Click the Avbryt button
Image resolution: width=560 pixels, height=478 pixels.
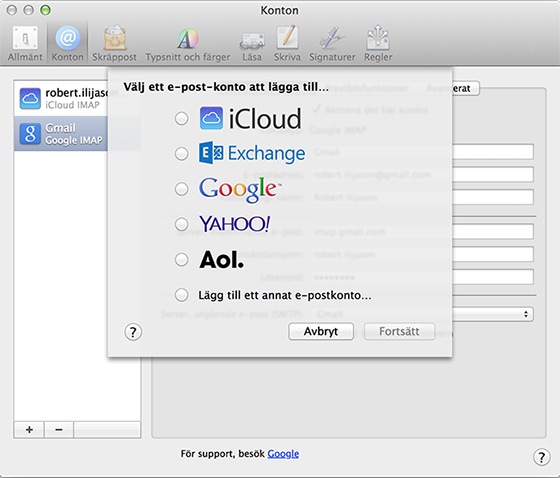click(x=321, y=332)
